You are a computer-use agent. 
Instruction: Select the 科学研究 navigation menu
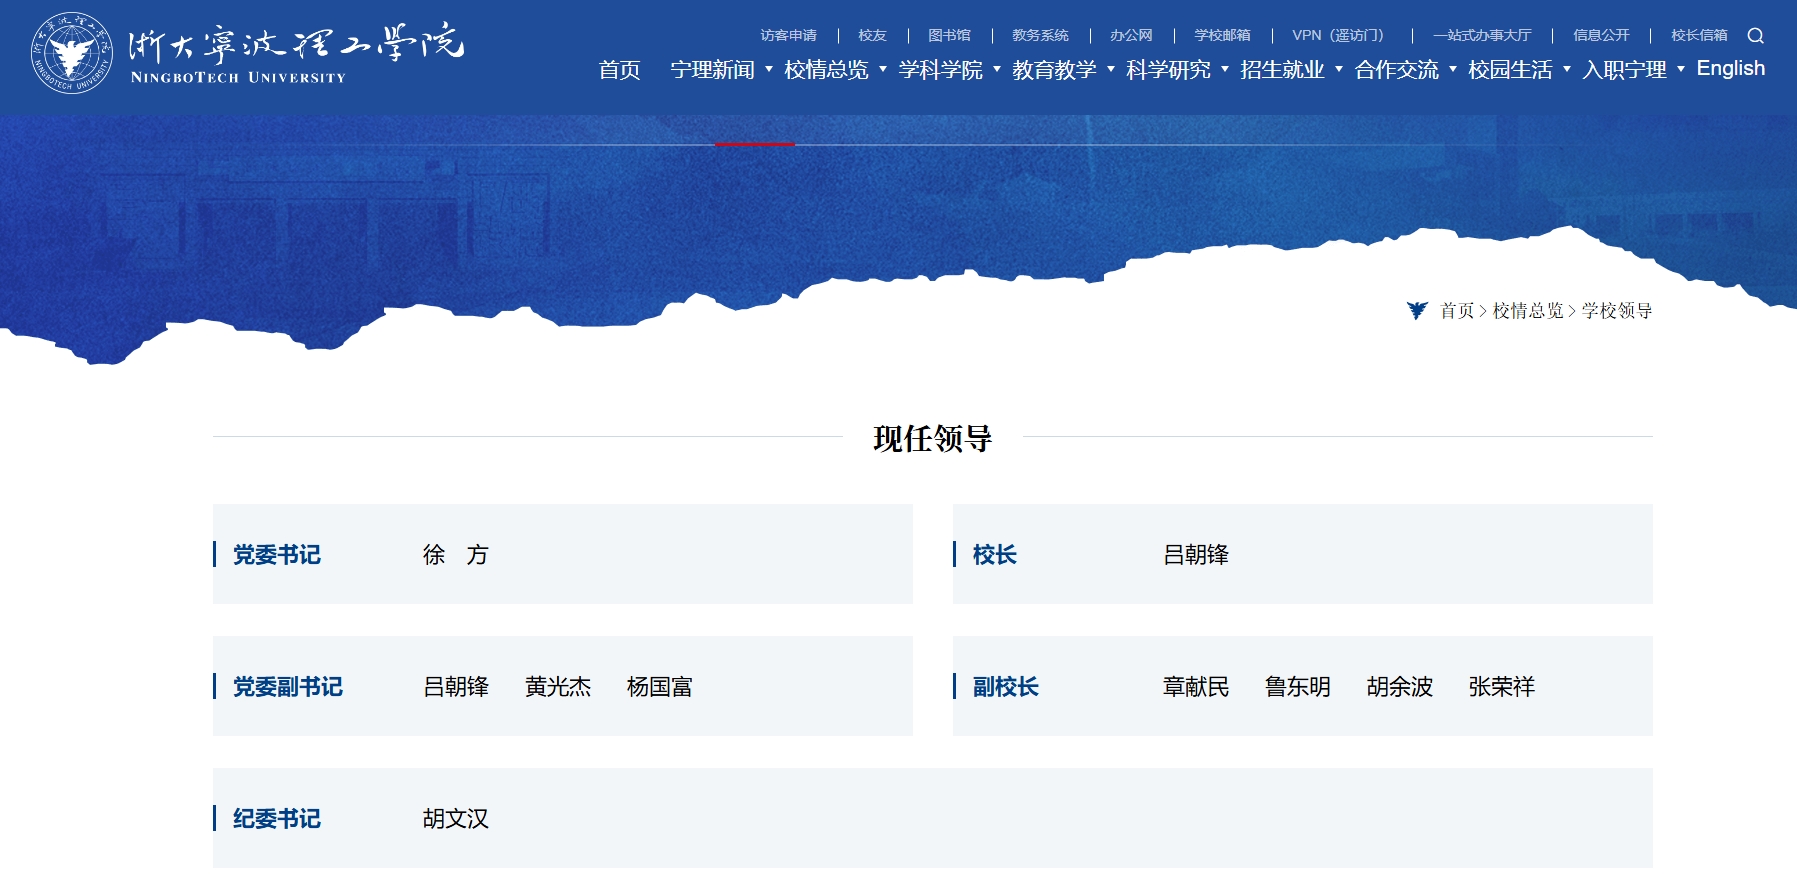[x=1168, y=70]
